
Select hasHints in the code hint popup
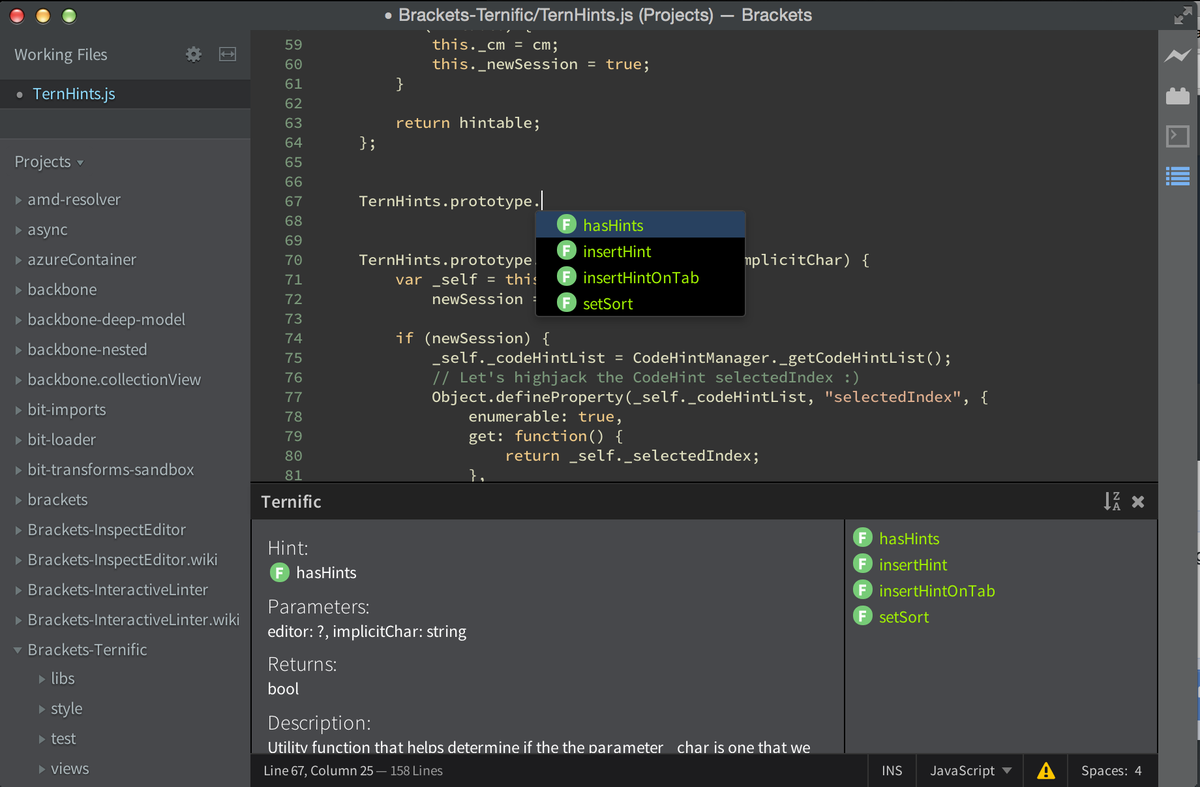click(x=640, y=225)
